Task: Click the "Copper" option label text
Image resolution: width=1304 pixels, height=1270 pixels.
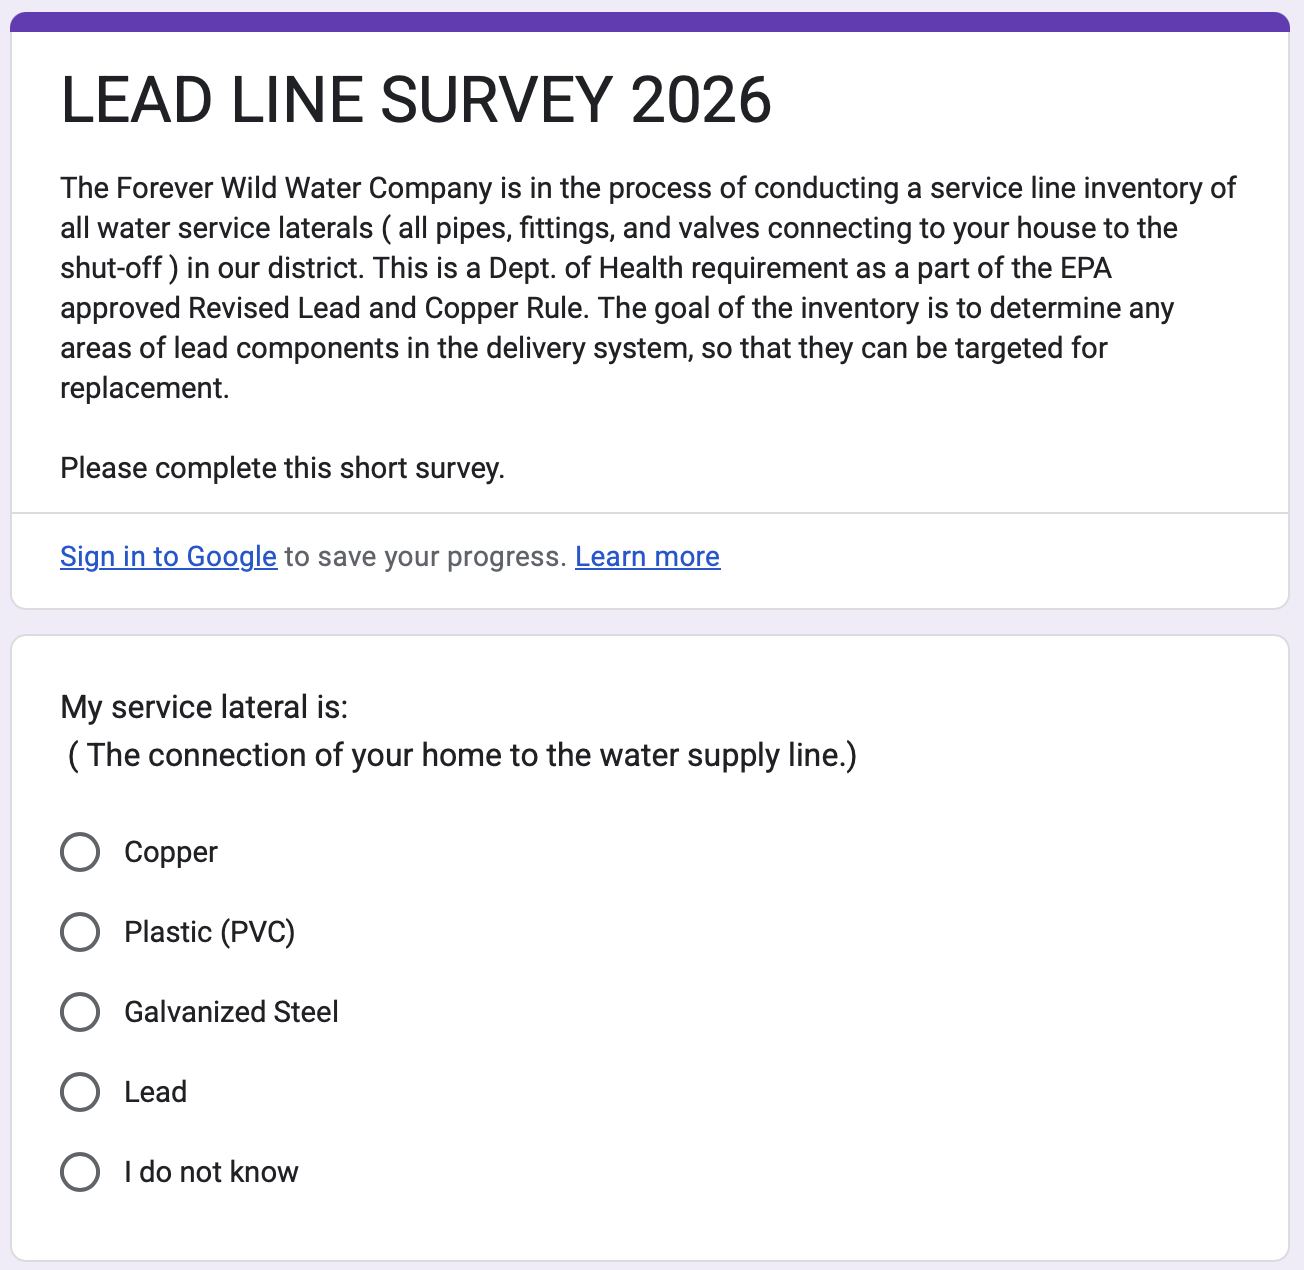Action: coord(171,852)
